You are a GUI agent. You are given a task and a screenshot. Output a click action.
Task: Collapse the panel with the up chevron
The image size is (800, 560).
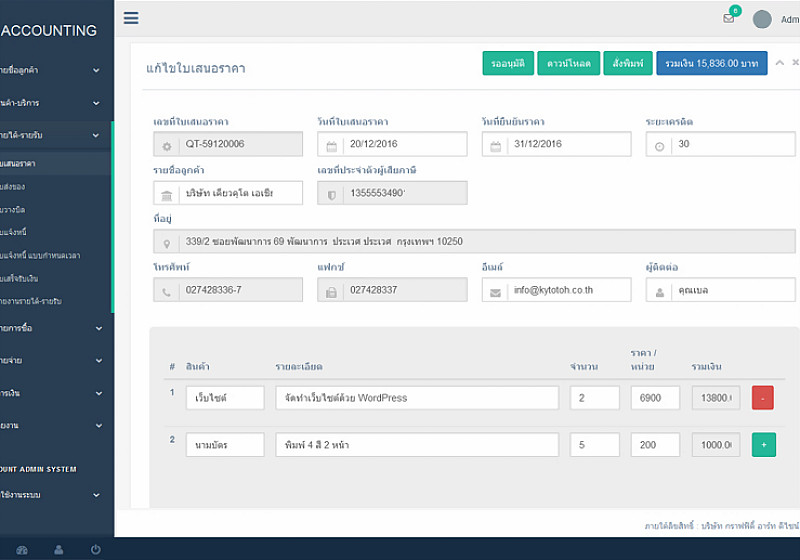[x=780, y=63]
